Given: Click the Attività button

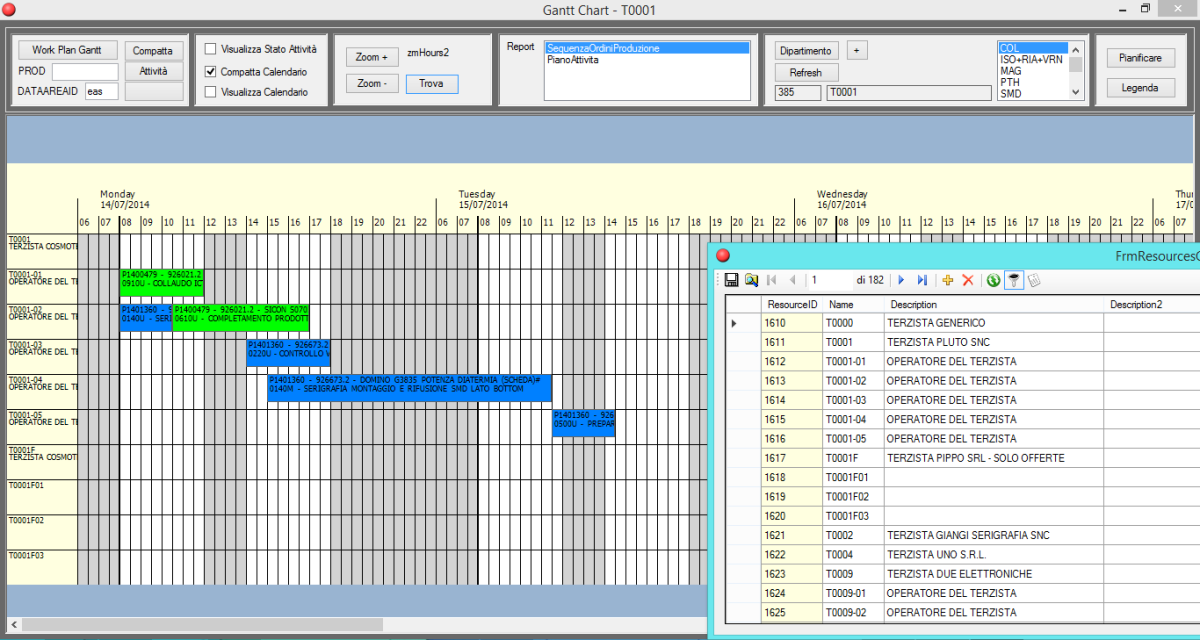Looking at the screenshot, I should point(153,71).
